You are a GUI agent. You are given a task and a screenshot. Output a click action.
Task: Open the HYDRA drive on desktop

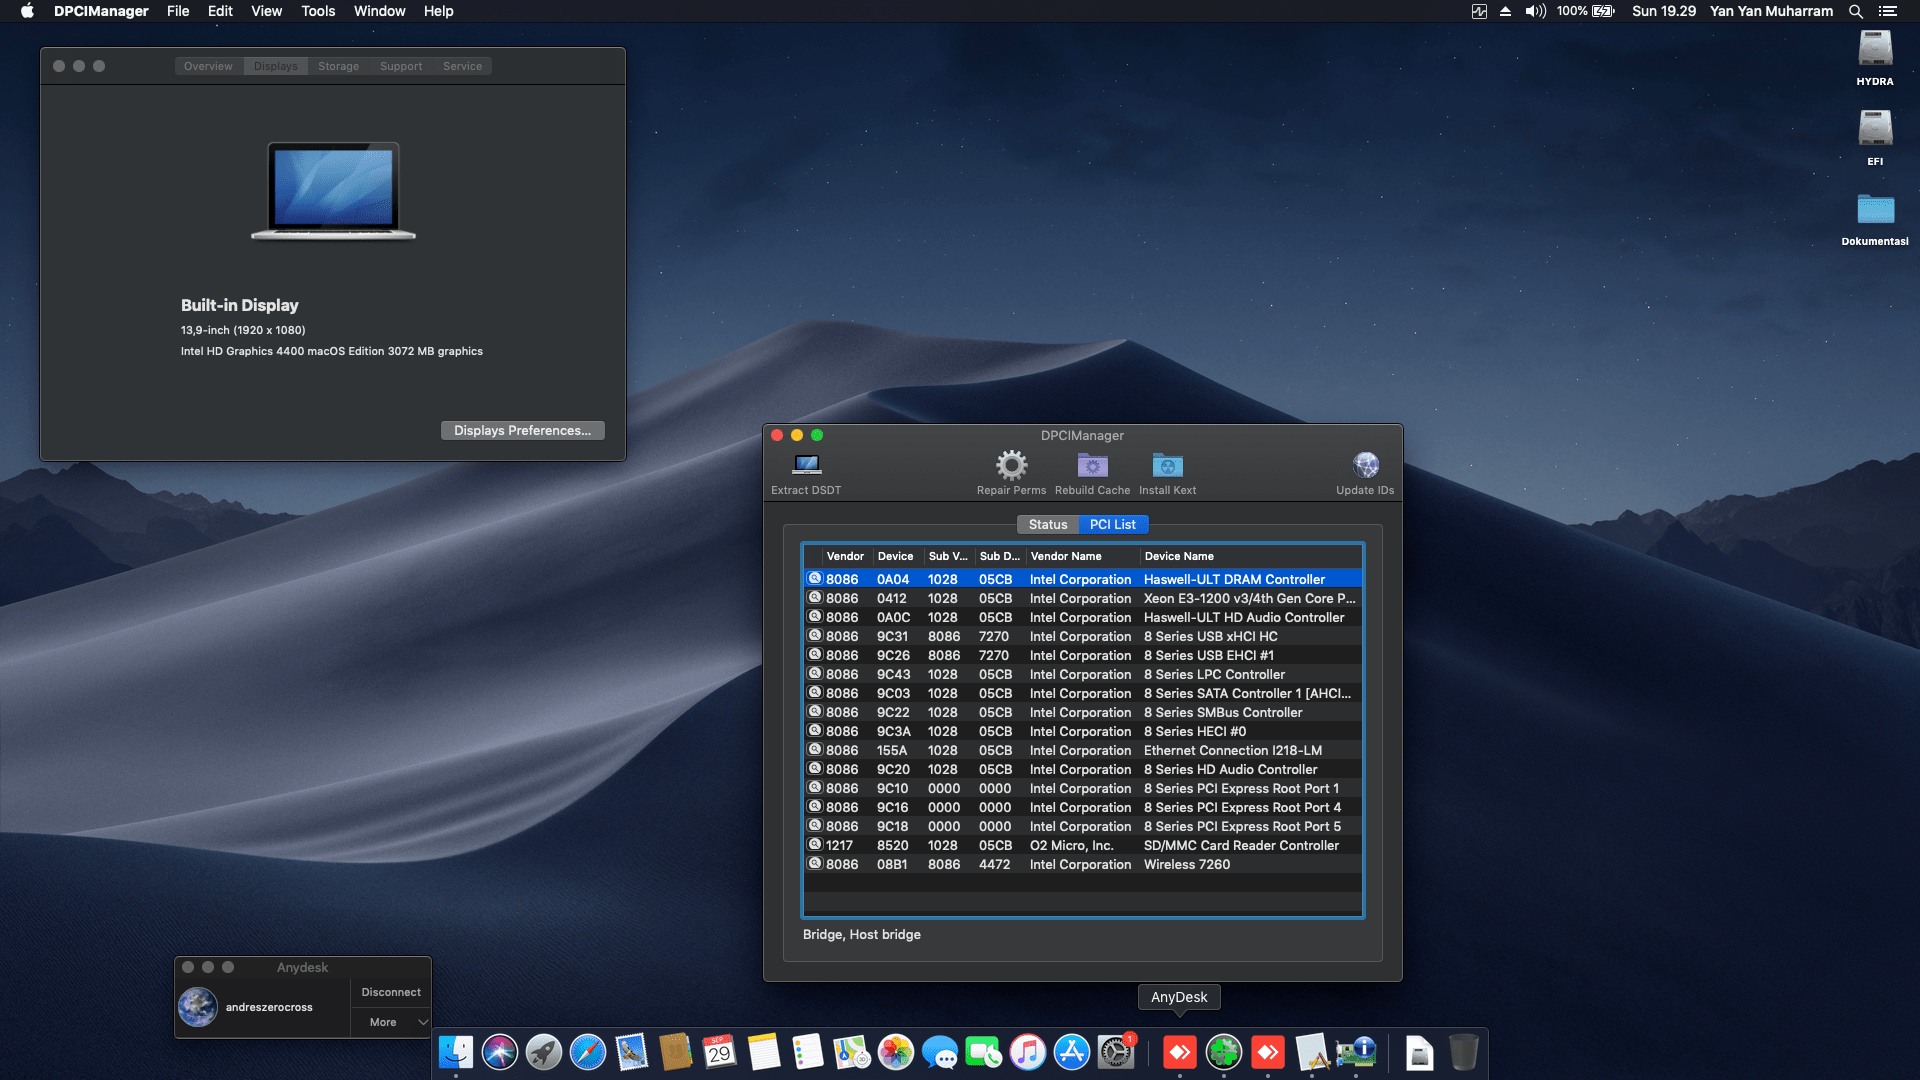coord(1875,50)
